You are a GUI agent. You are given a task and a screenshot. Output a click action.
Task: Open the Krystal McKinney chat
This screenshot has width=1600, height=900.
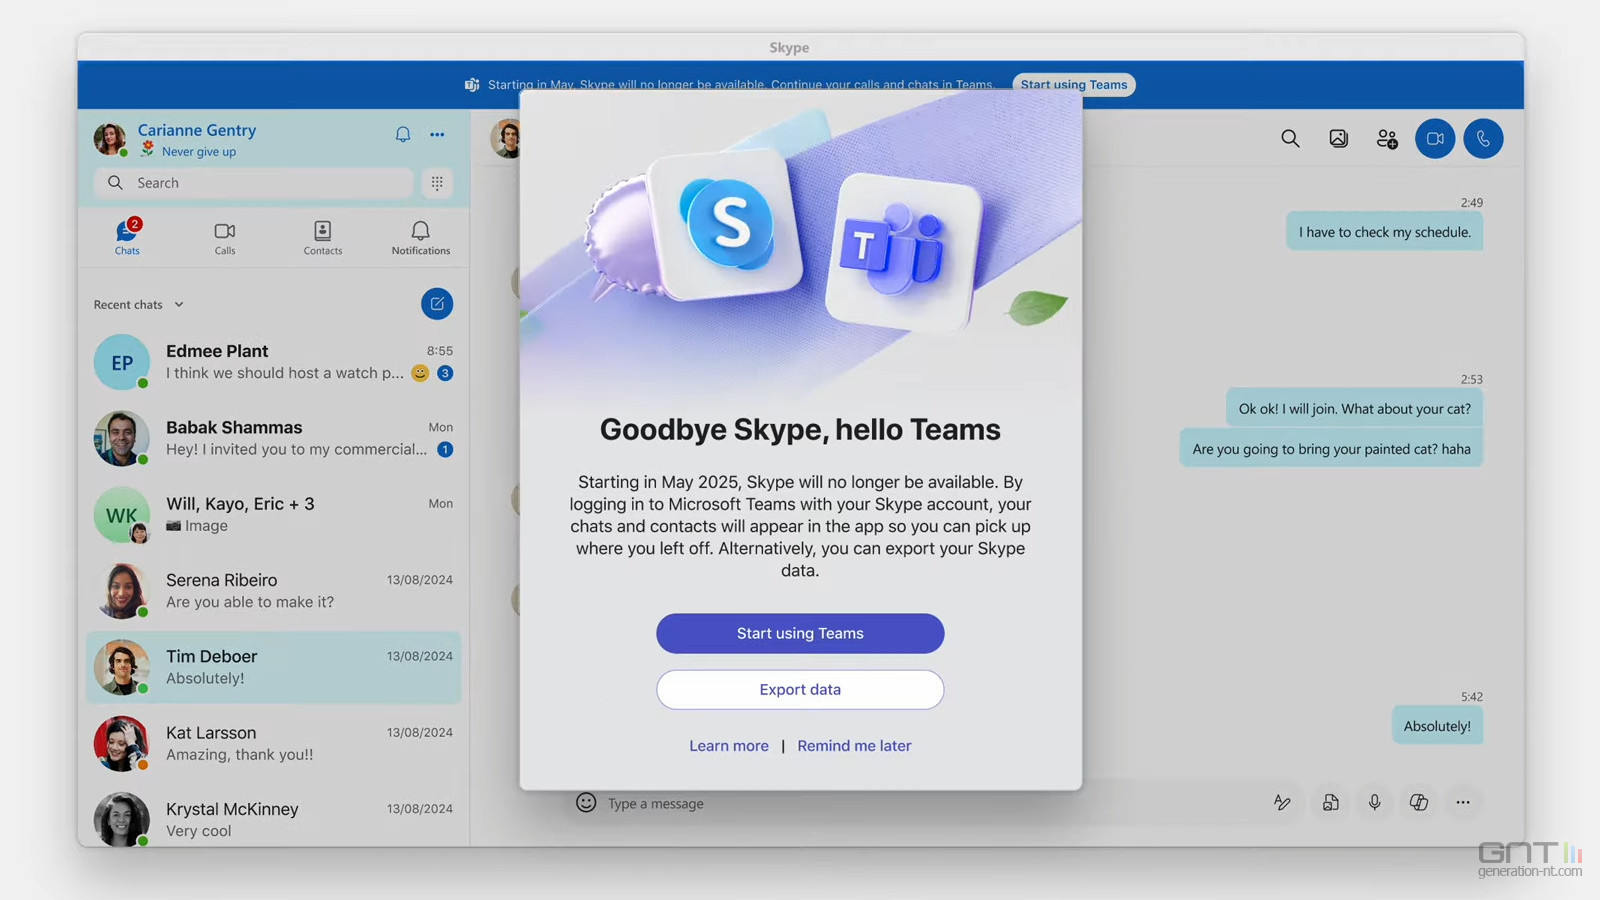pyautogui.click(x=273, y=819)
